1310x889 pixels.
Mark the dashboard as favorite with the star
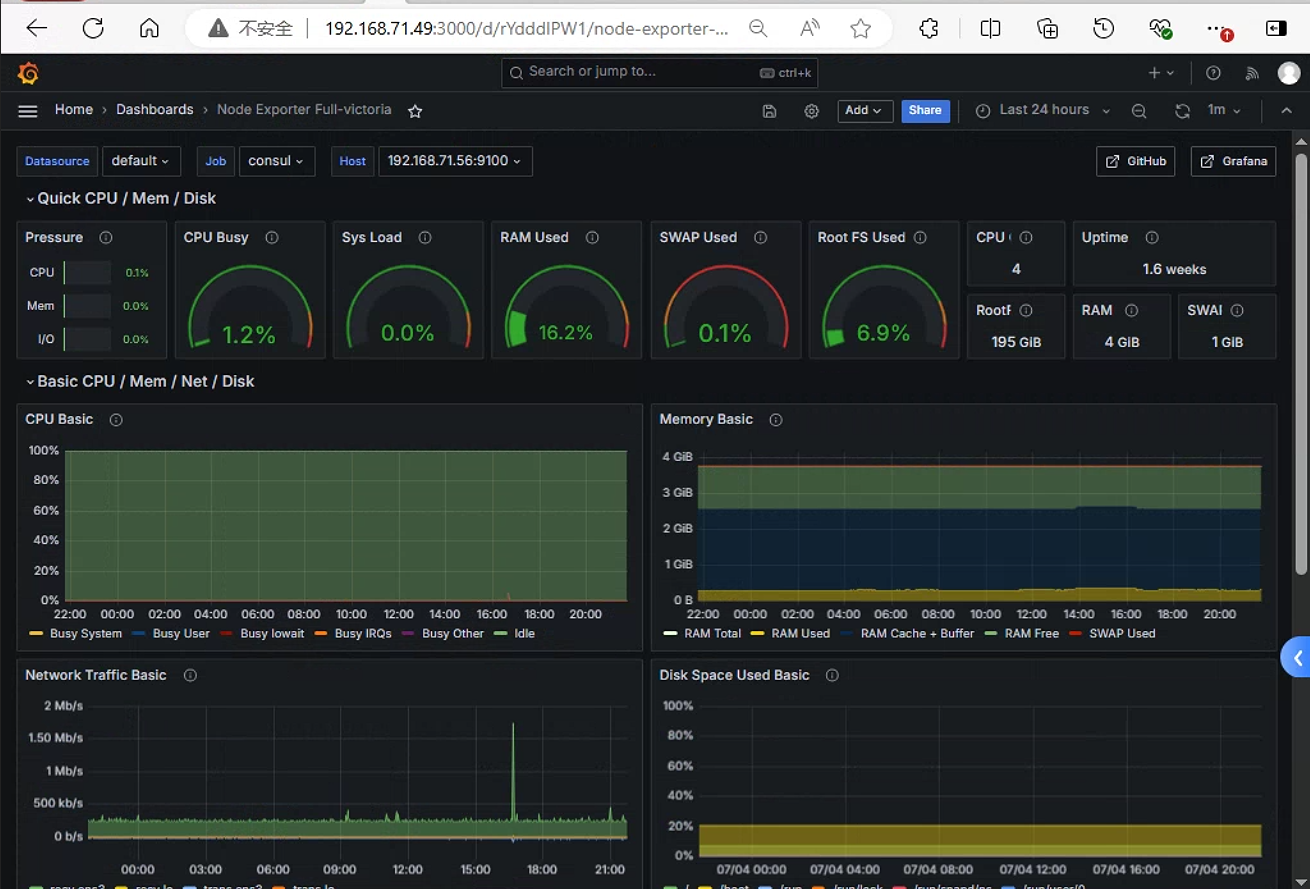415,111
